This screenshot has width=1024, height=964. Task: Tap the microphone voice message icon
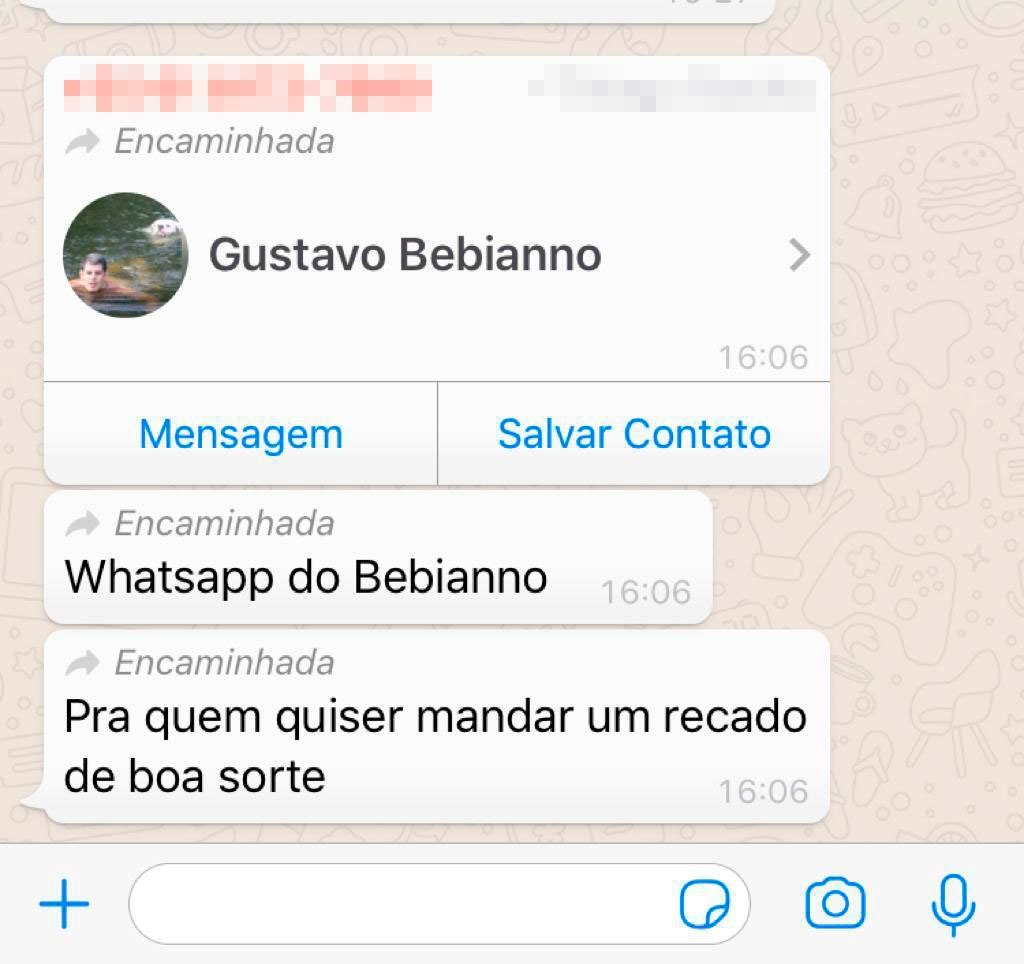coord(953,905)
